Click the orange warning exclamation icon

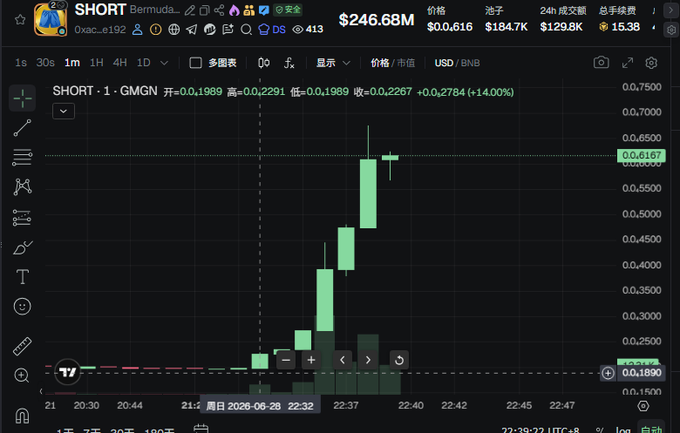pos(155,30)
